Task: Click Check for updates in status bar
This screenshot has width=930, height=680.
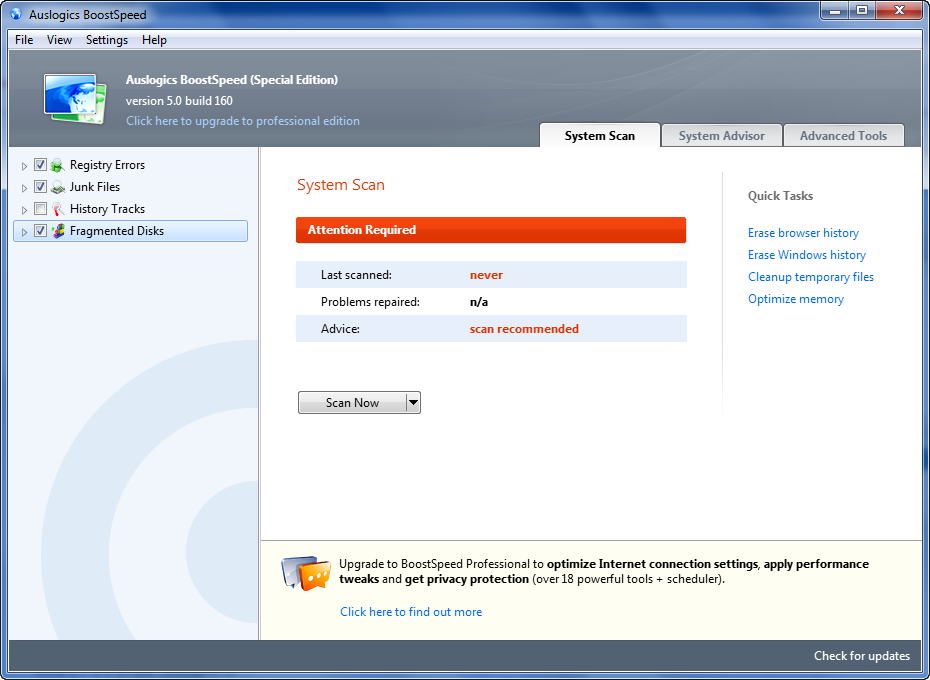Action: tap(862, 656)
